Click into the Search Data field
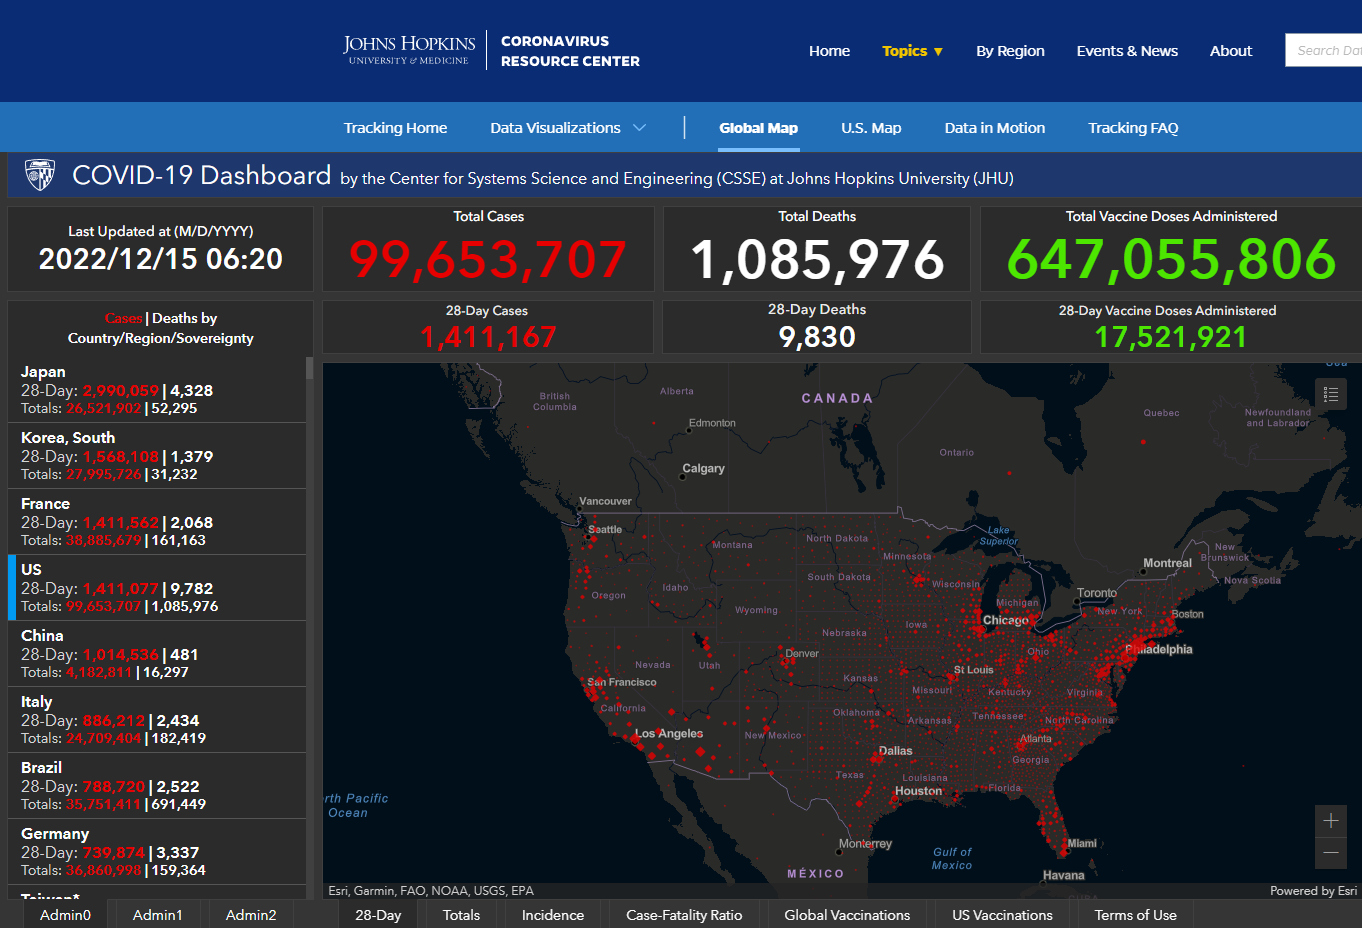 click(x=1325, y=51)
